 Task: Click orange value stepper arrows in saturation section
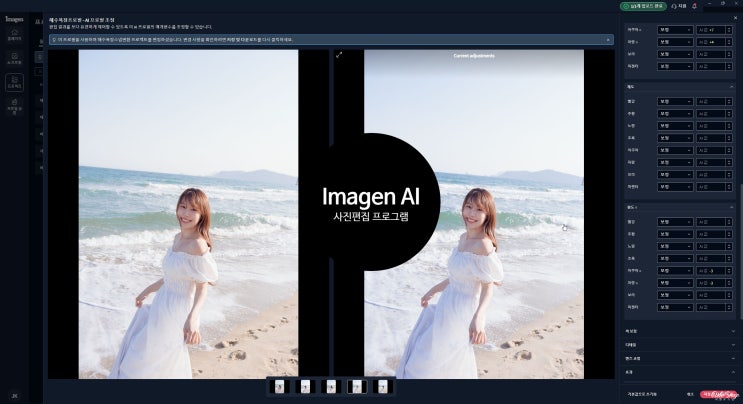click(729, 114)
